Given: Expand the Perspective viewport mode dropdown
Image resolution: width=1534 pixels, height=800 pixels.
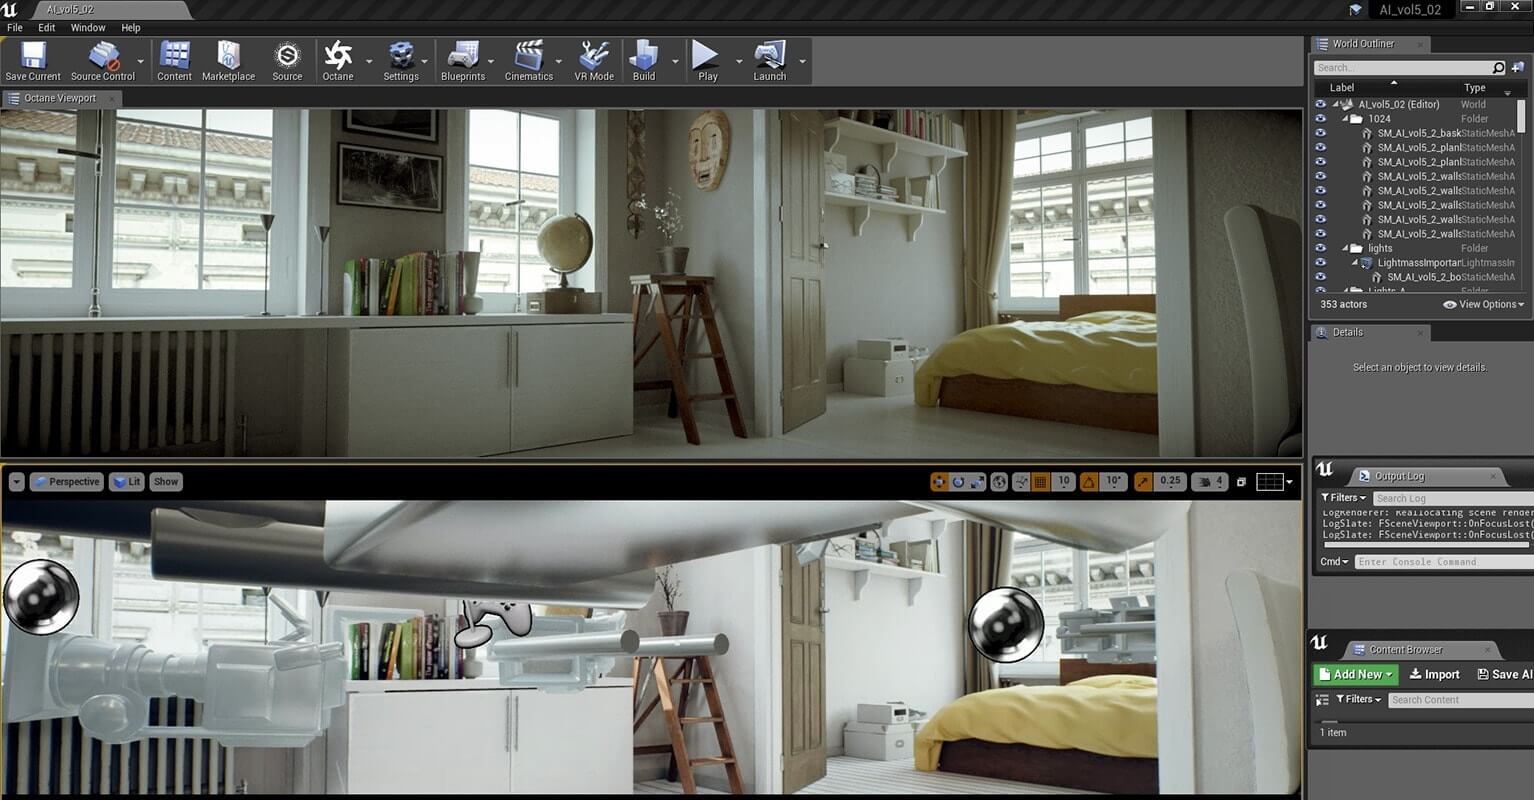Looking at the screenshot, I should [x=66, y=482].
